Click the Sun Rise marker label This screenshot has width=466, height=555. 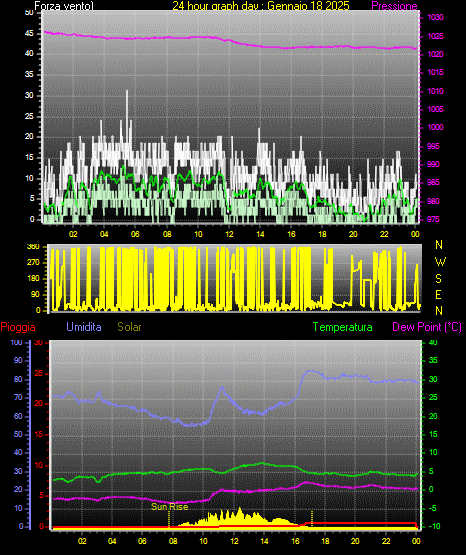click(169, 507)
